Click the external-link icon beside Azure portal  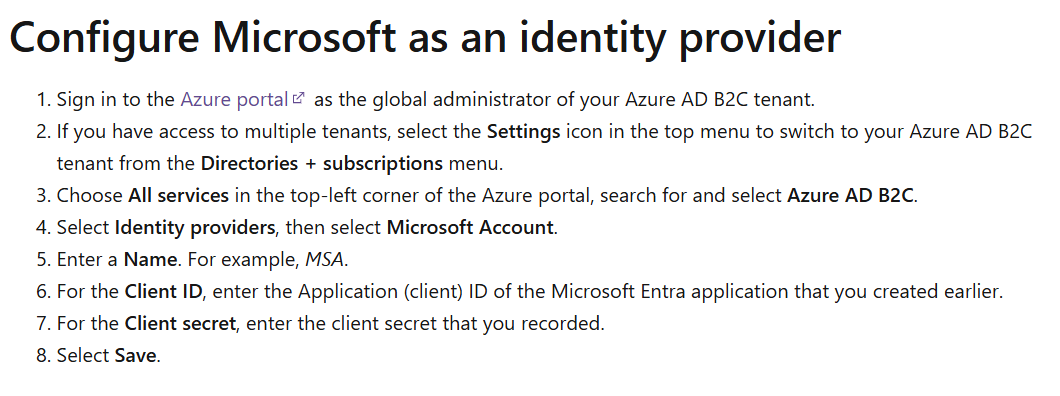[x=298, y=98]
